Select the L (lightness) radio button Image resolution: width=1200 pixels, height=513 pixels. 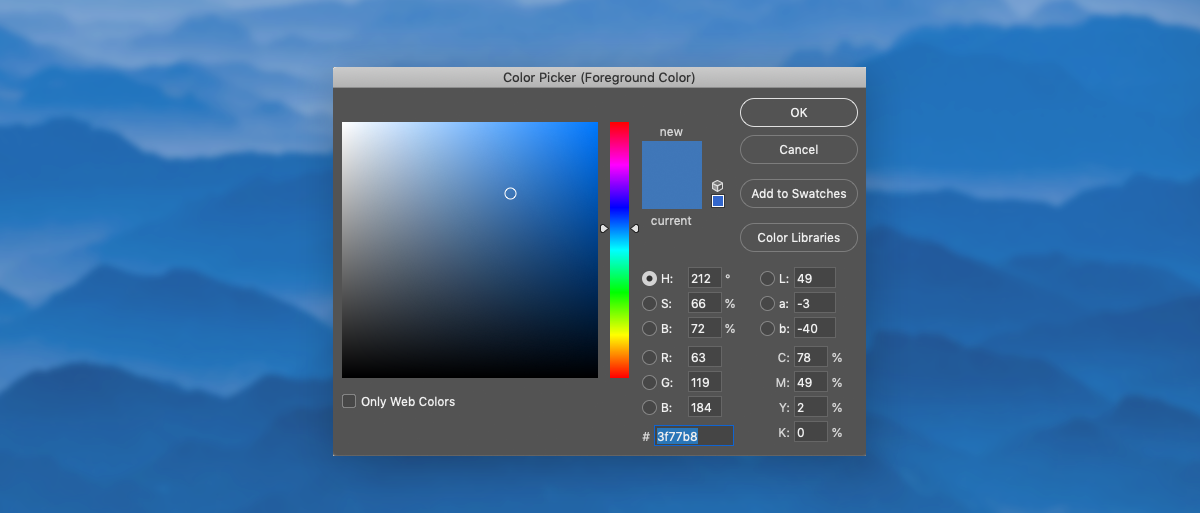(768, 279)
